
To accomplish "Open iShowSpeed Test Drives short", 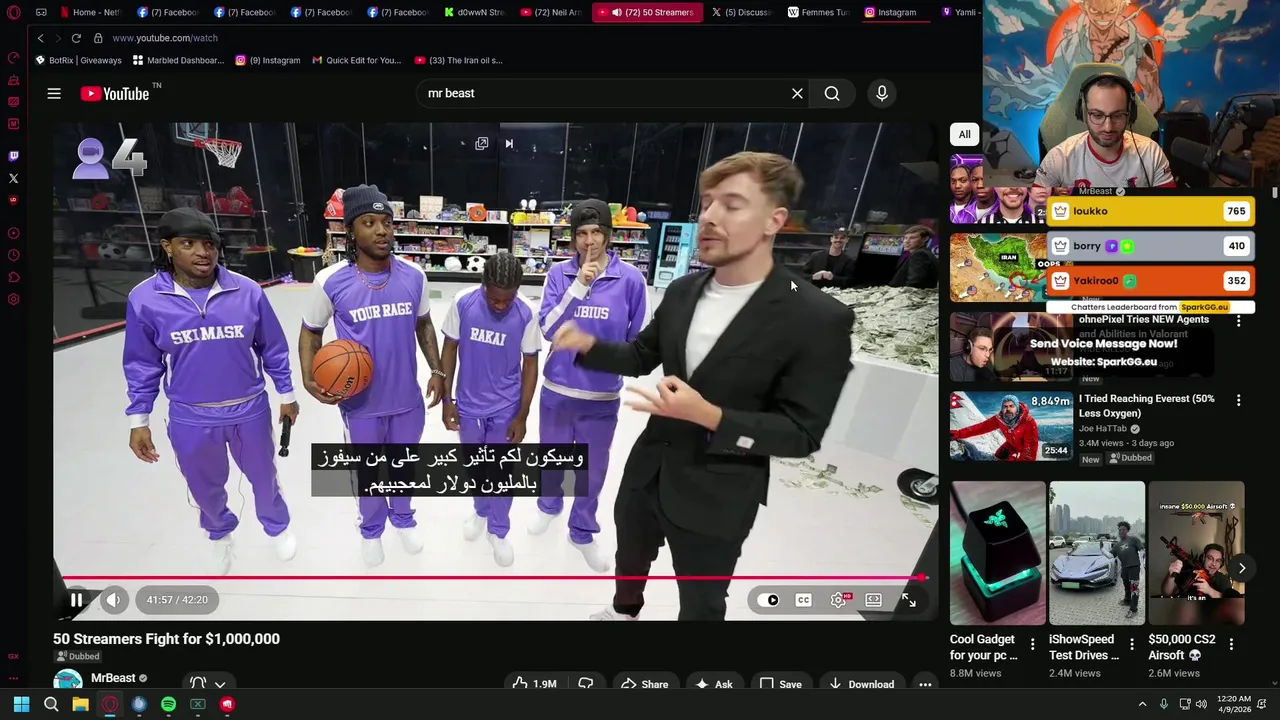I will [x=1097, y=553].
